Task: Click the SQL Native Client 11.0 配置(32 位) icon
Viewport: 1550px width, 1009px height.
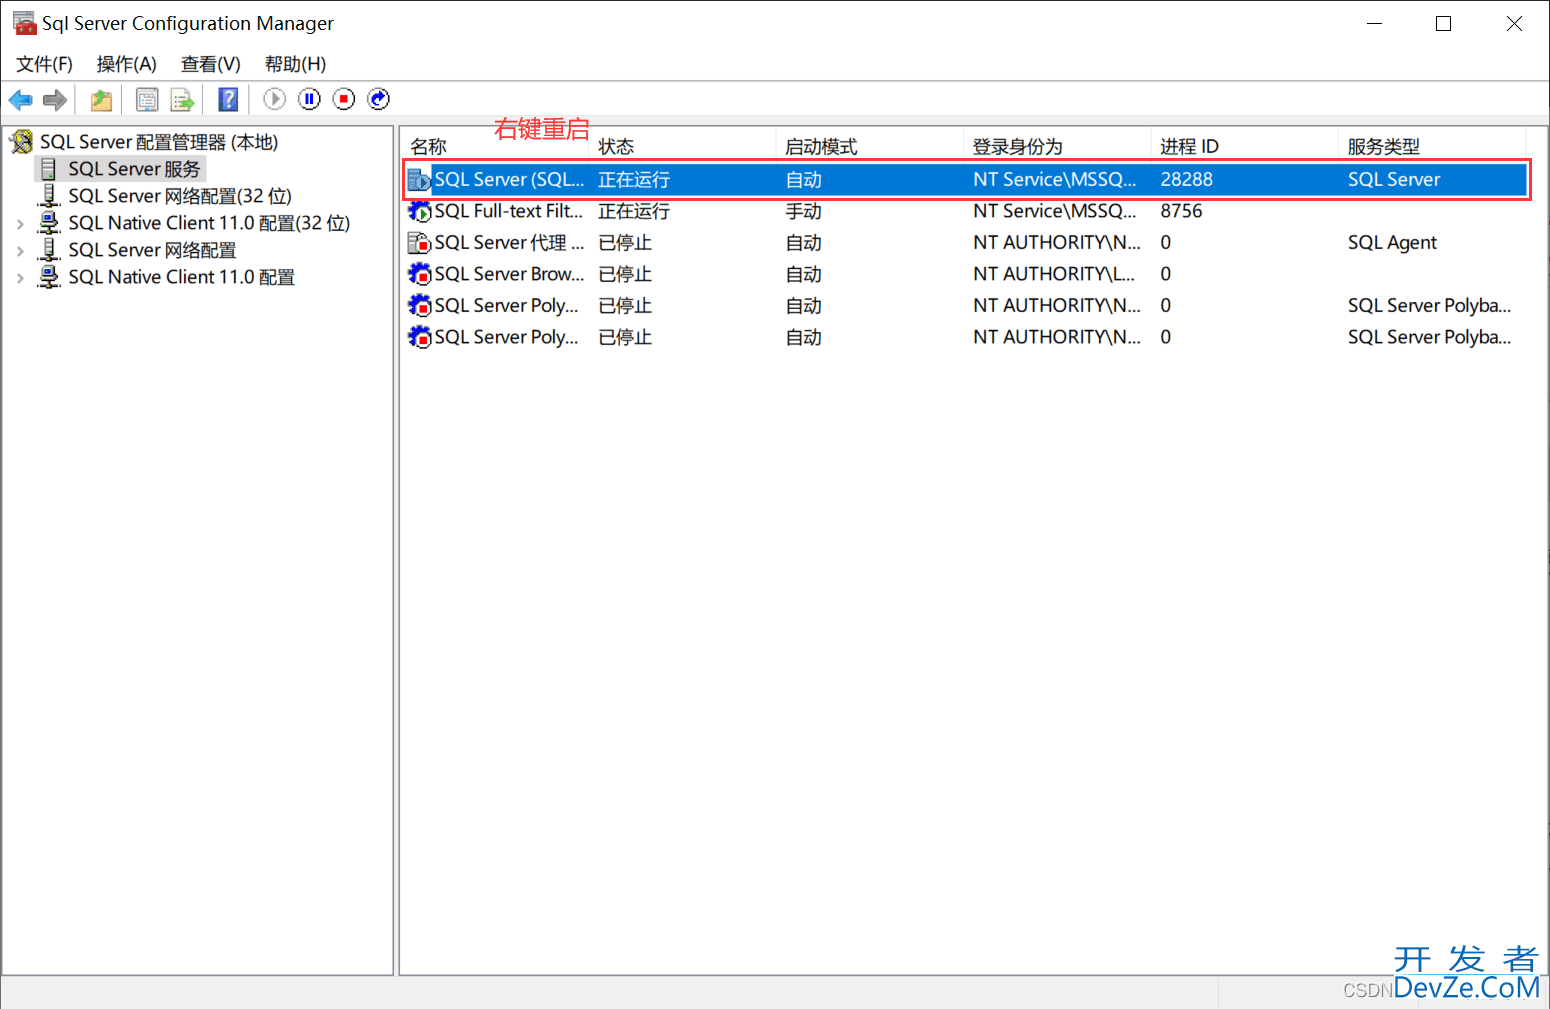Action: click(x=49, y=223)
